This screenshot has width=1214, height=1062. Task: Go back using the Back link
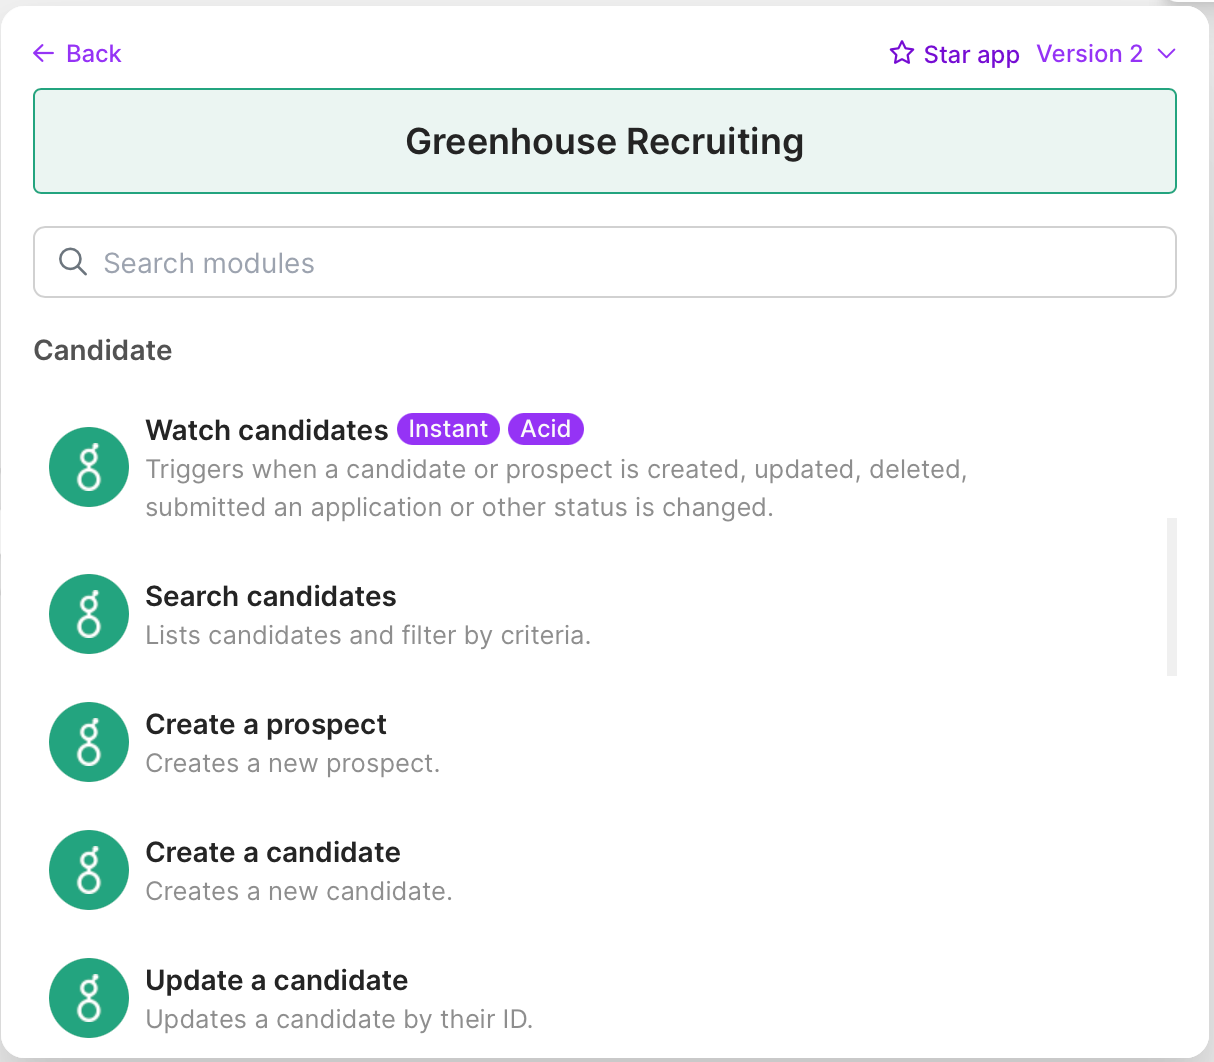click(x=77, y=54)
